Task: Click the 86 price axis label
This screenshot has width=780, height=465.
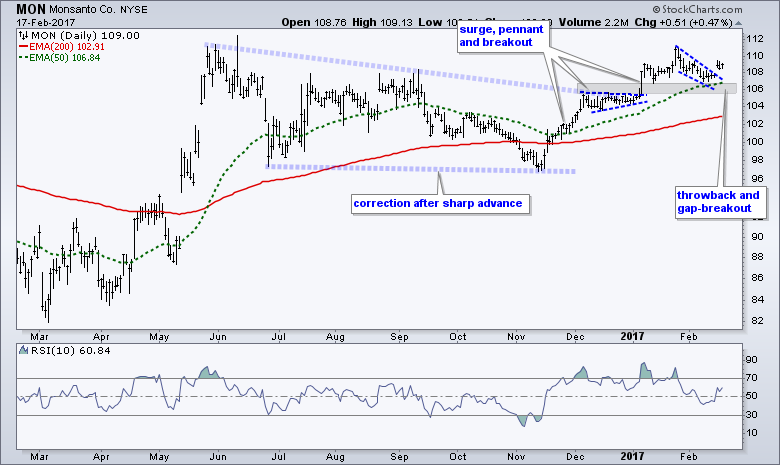Action: tap(757, 278)
